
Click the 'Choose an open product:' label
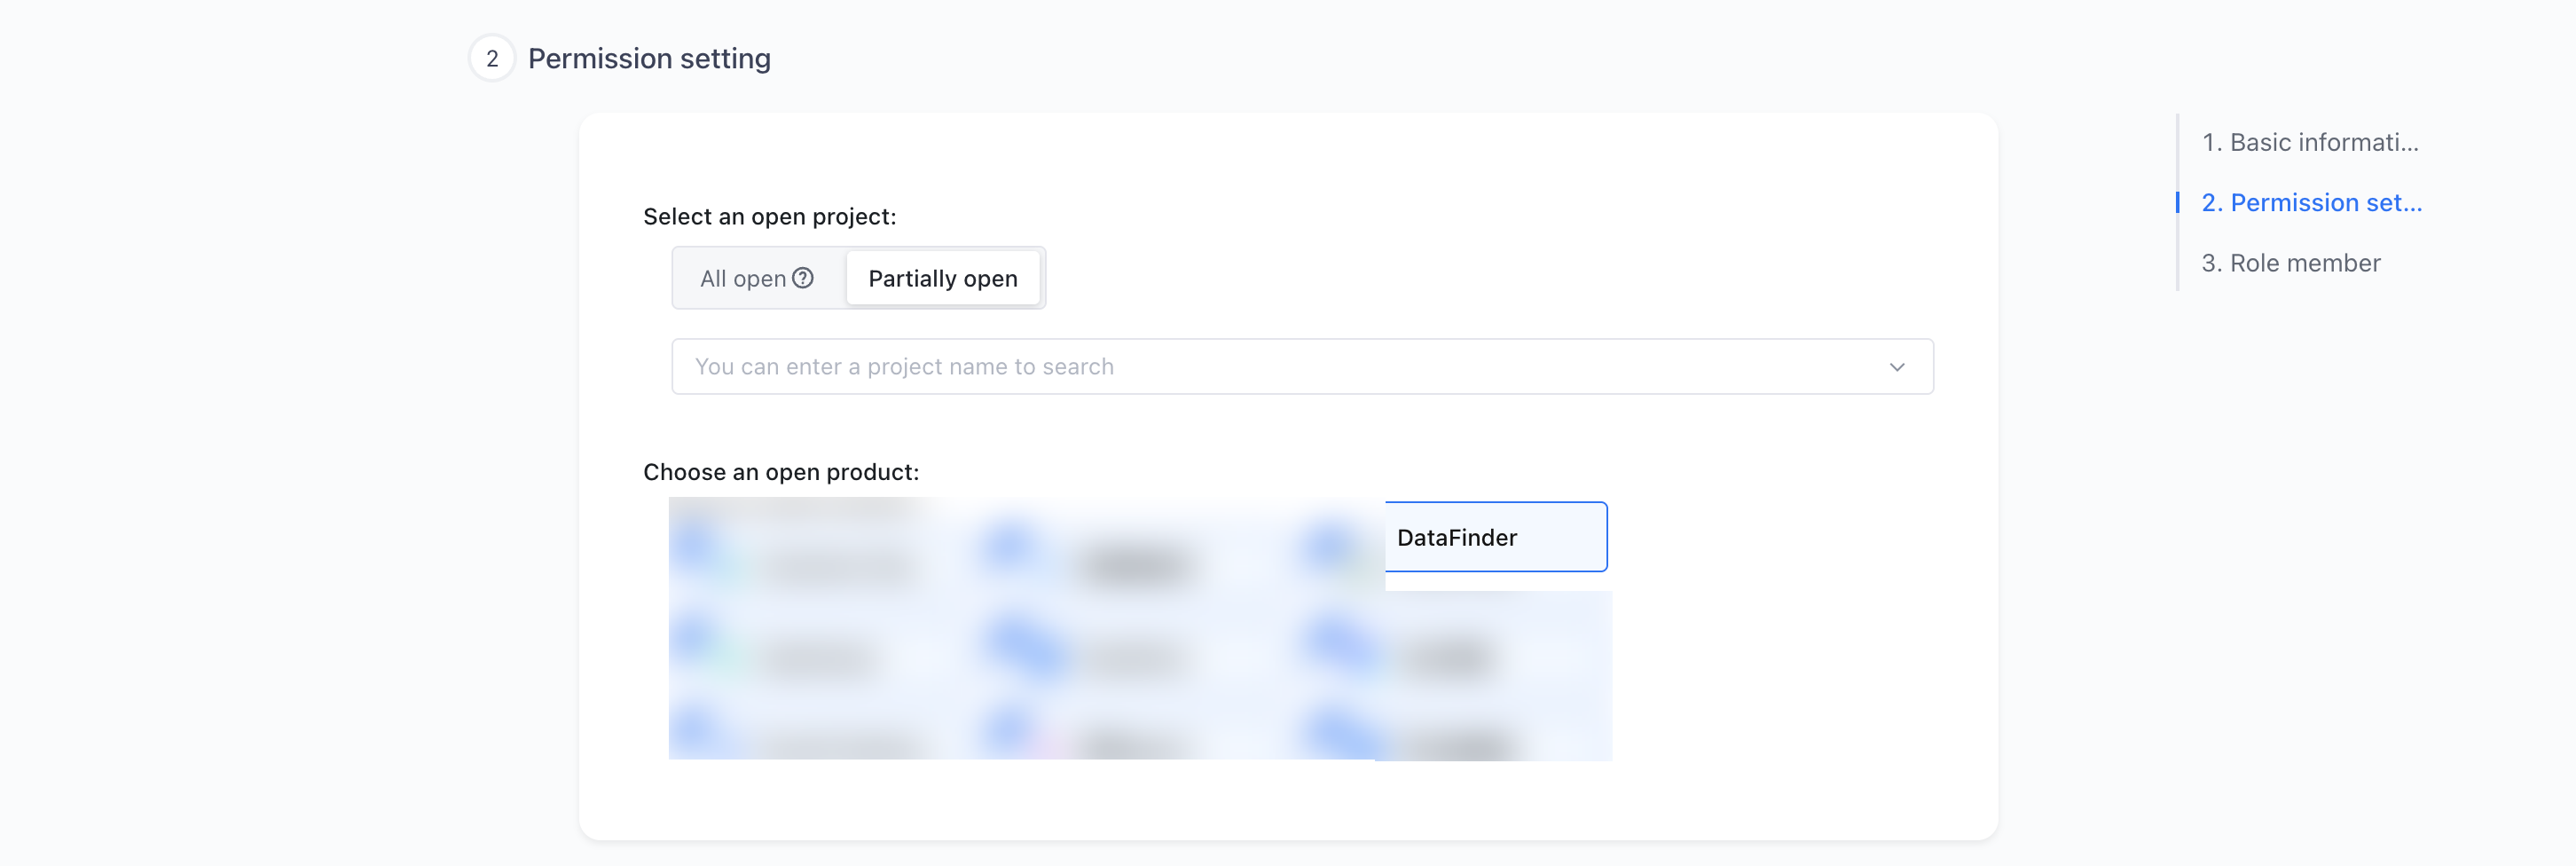point(781,472)
